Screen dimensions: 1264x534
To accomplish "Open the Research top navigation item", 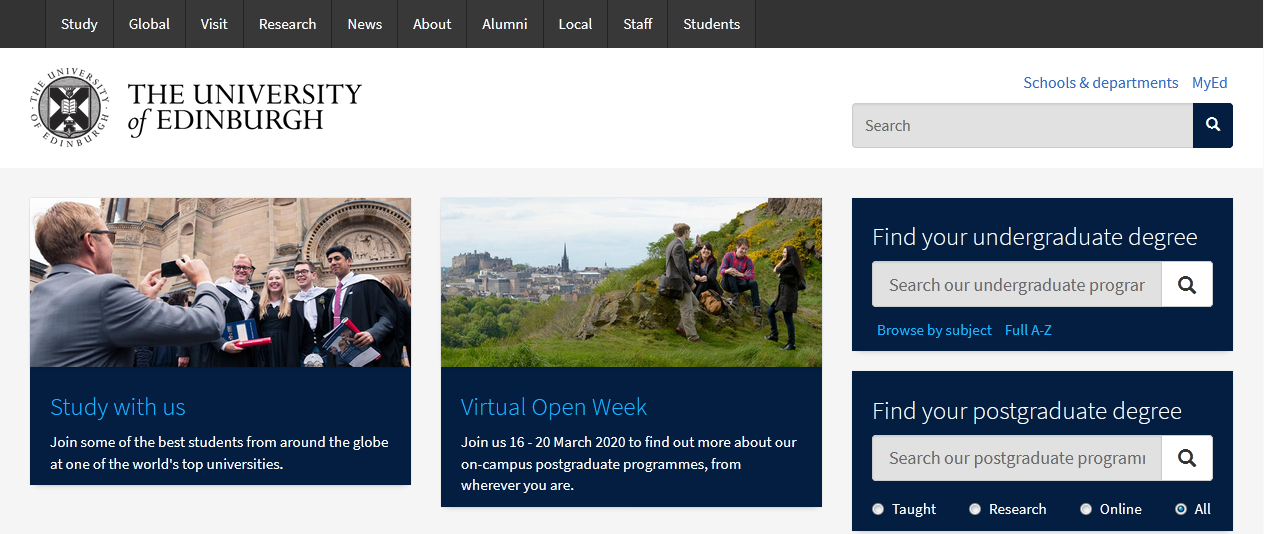I will [287, 24].
